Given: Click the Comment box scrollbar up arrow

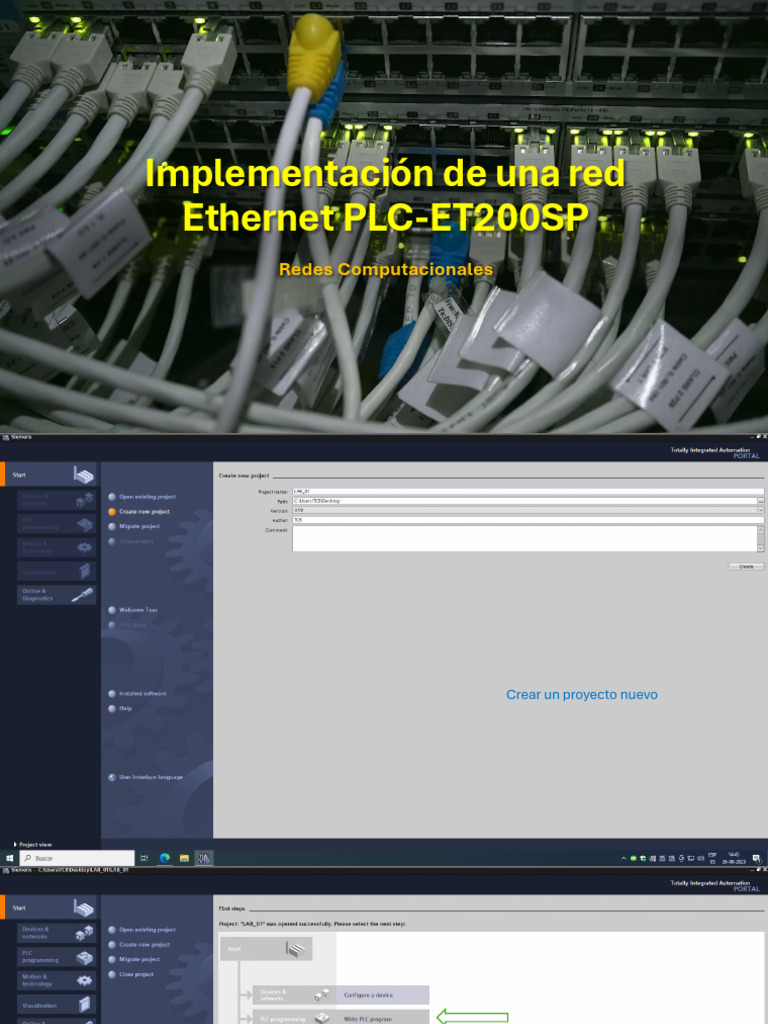Looking at the screenshot, I should 760,530.
